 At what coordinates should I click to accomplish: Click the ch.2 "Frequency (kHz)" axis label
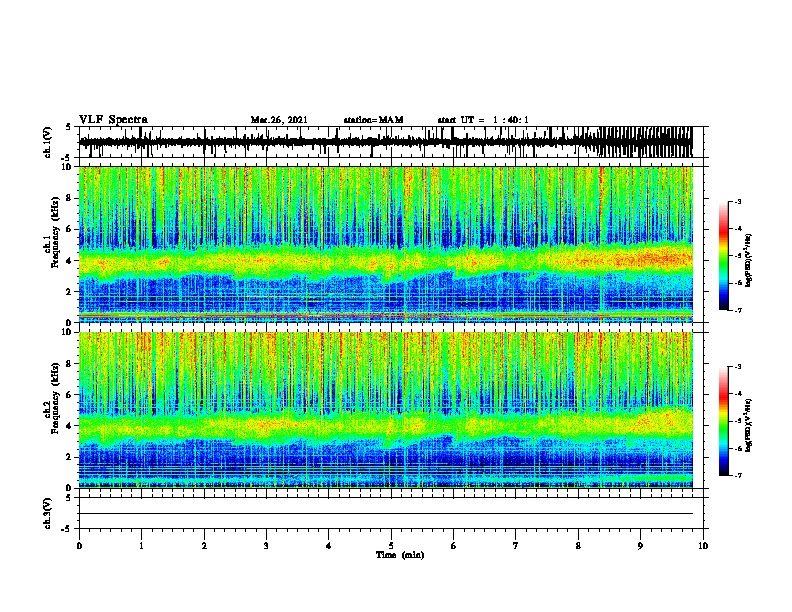point(55,398)
